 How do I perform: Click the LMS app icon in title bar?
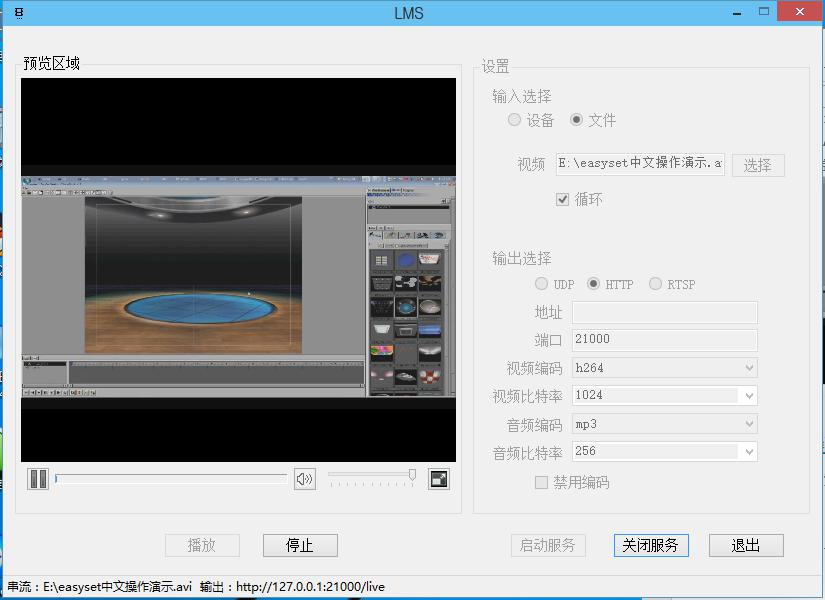click(19, 12)
